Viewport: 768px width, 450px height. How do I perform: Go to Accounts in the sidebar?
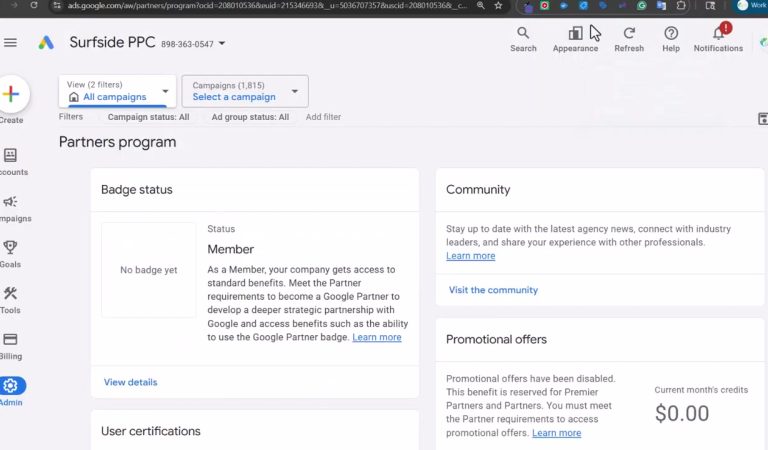click(11, 162)
